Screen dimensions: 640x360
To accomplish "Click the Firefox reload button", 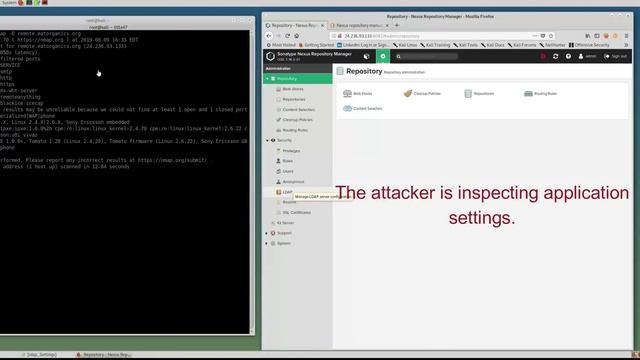I will [287, 36].
